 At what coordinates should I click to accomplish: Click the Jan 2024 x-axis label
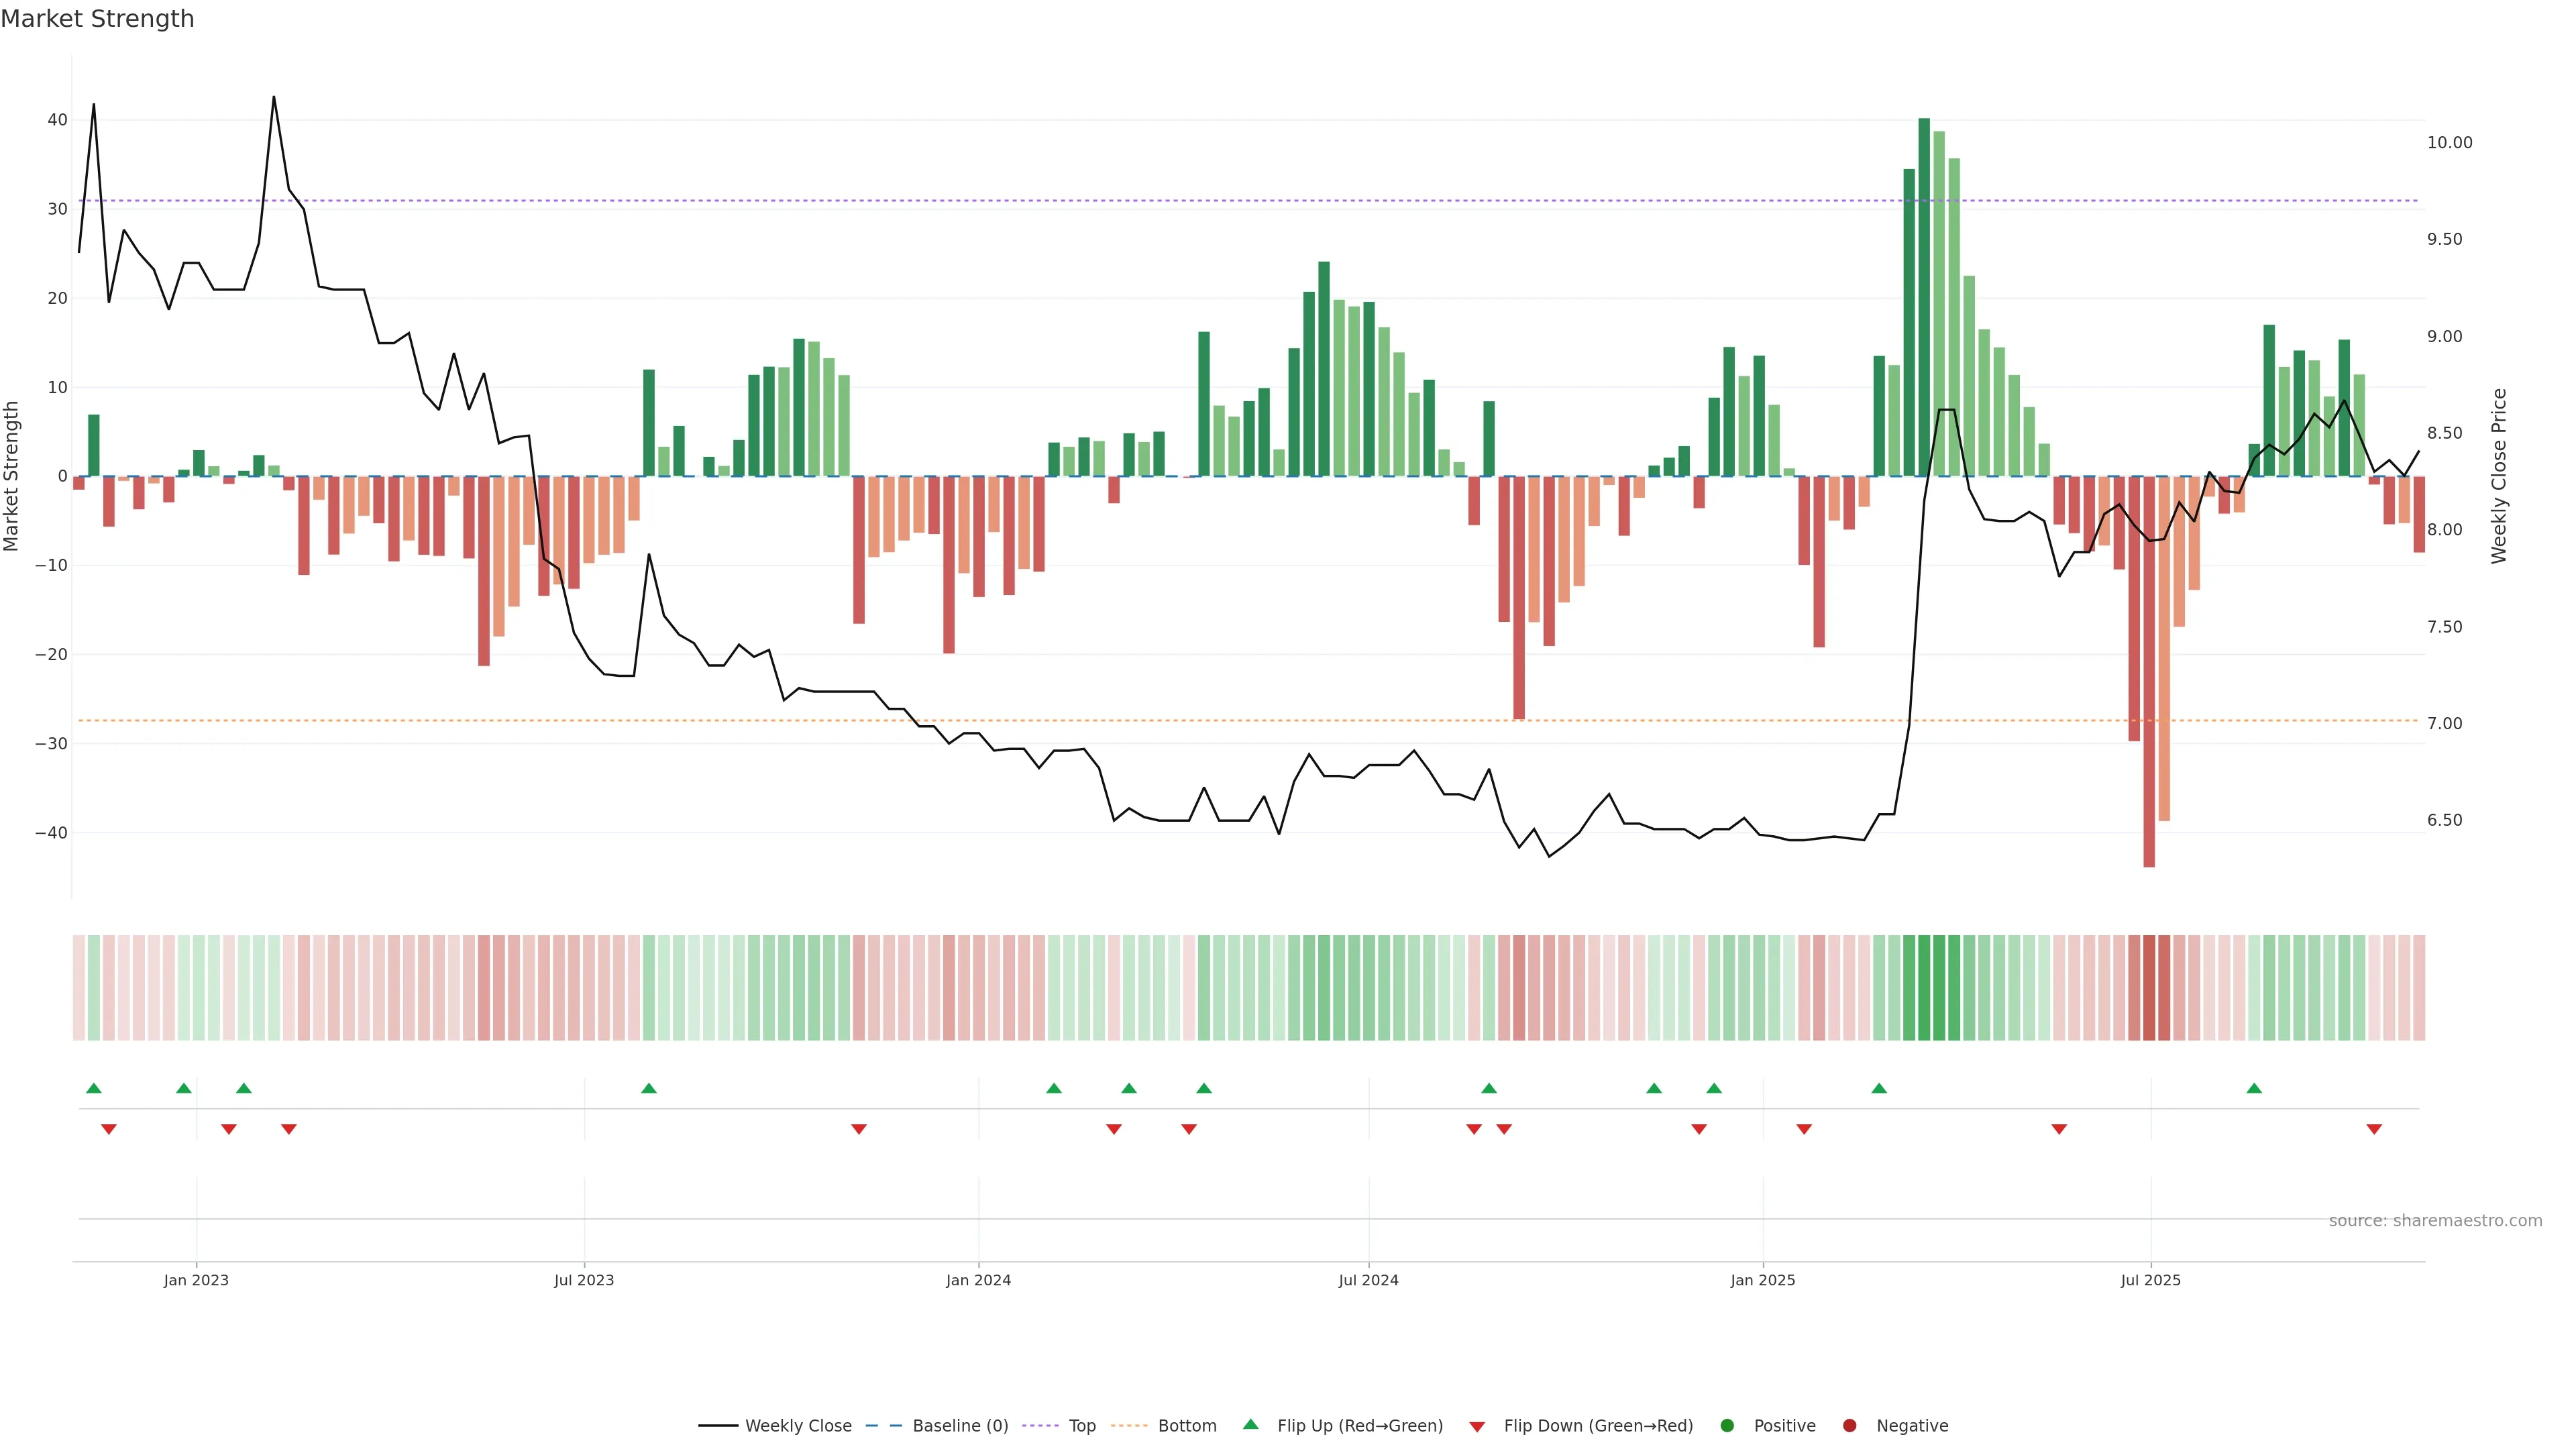(x=978, y=1280)
